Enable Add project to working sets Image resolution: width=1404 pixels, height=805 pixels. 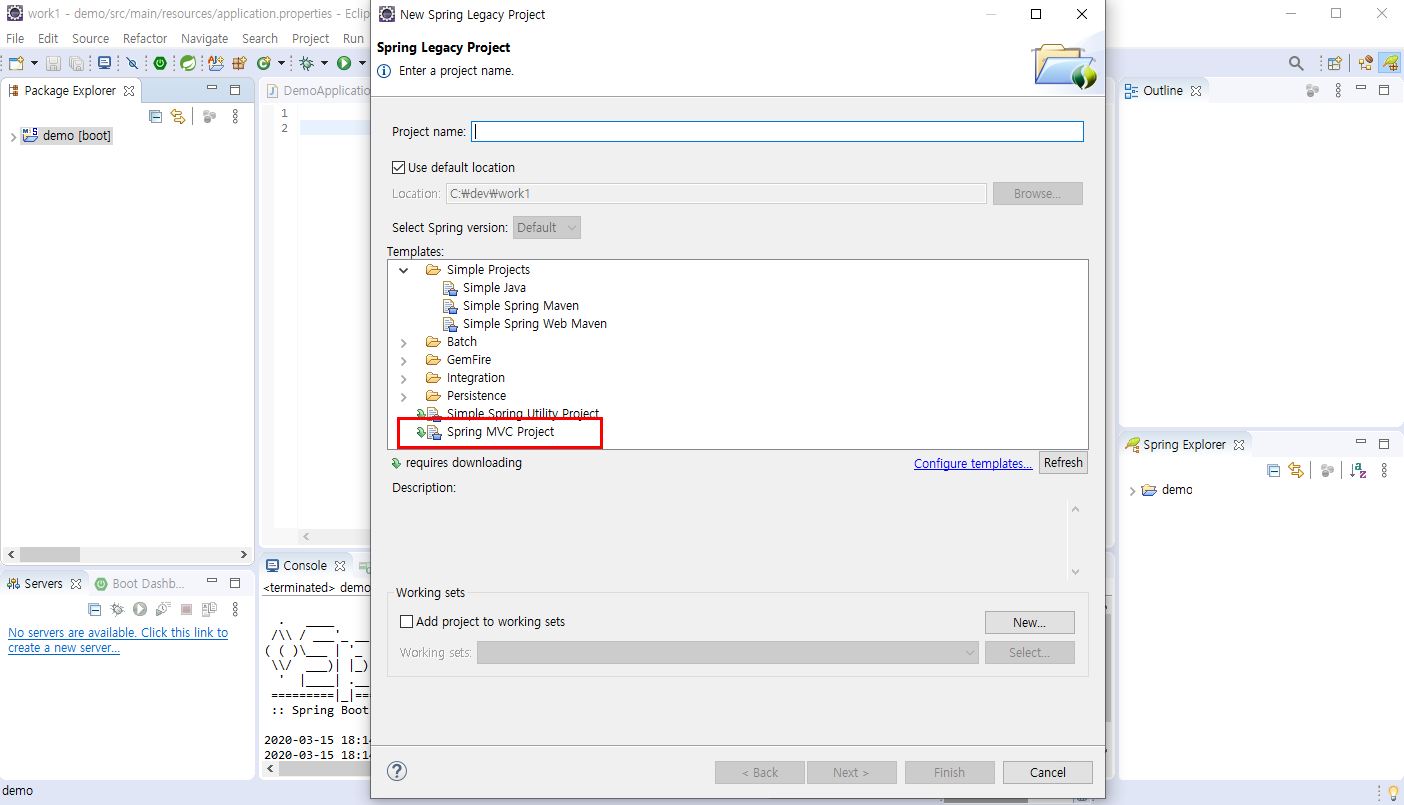click(x=406, y=621)
